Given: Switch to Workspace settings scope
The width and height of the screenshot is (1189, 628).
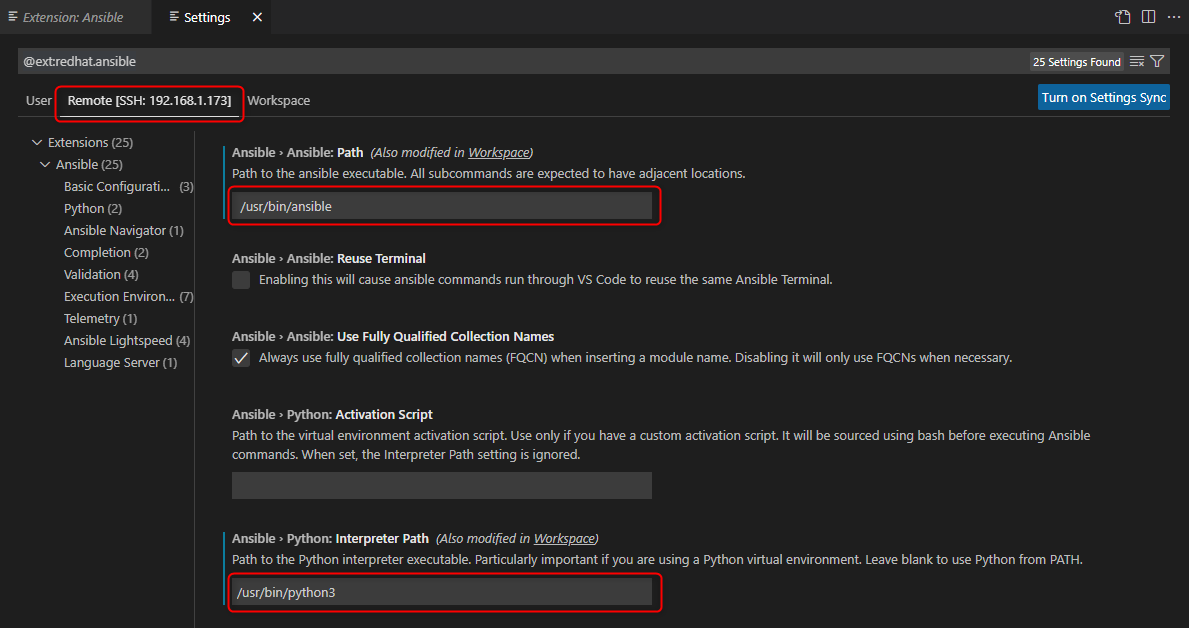Looking at the screenshot, I should 278,100.
